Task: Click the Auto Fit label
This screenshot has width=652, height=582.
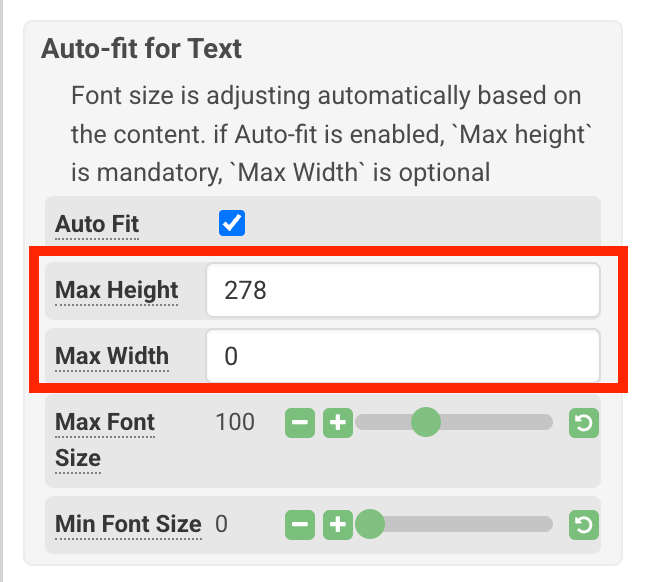Action: click(x=97, y=224)
